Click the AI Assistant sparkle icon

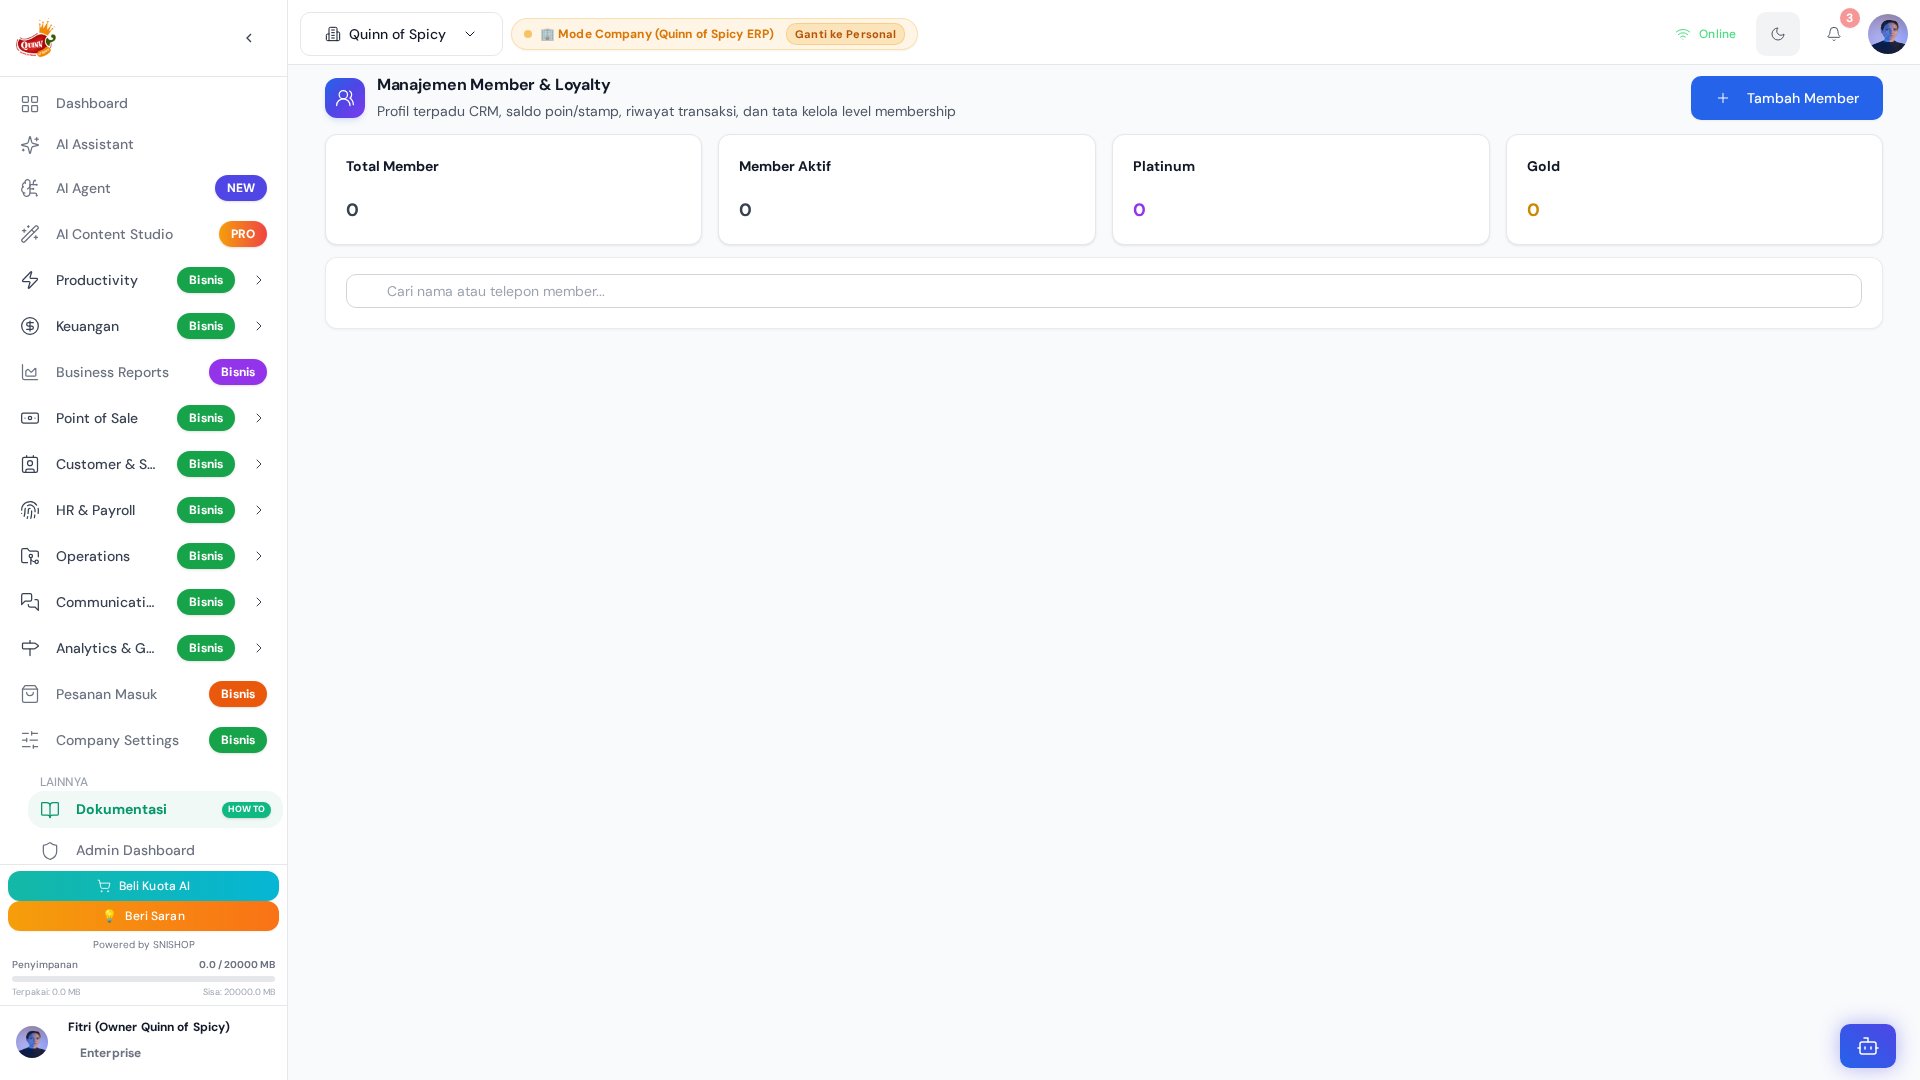[30, 145]
